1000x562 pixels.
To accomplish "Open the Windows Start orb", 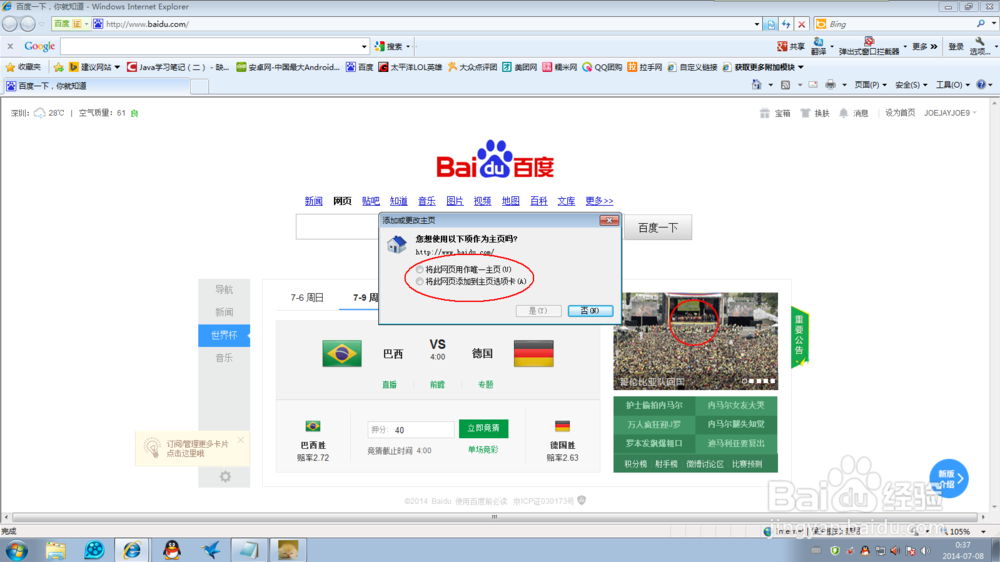I will (x=17, y=550).
